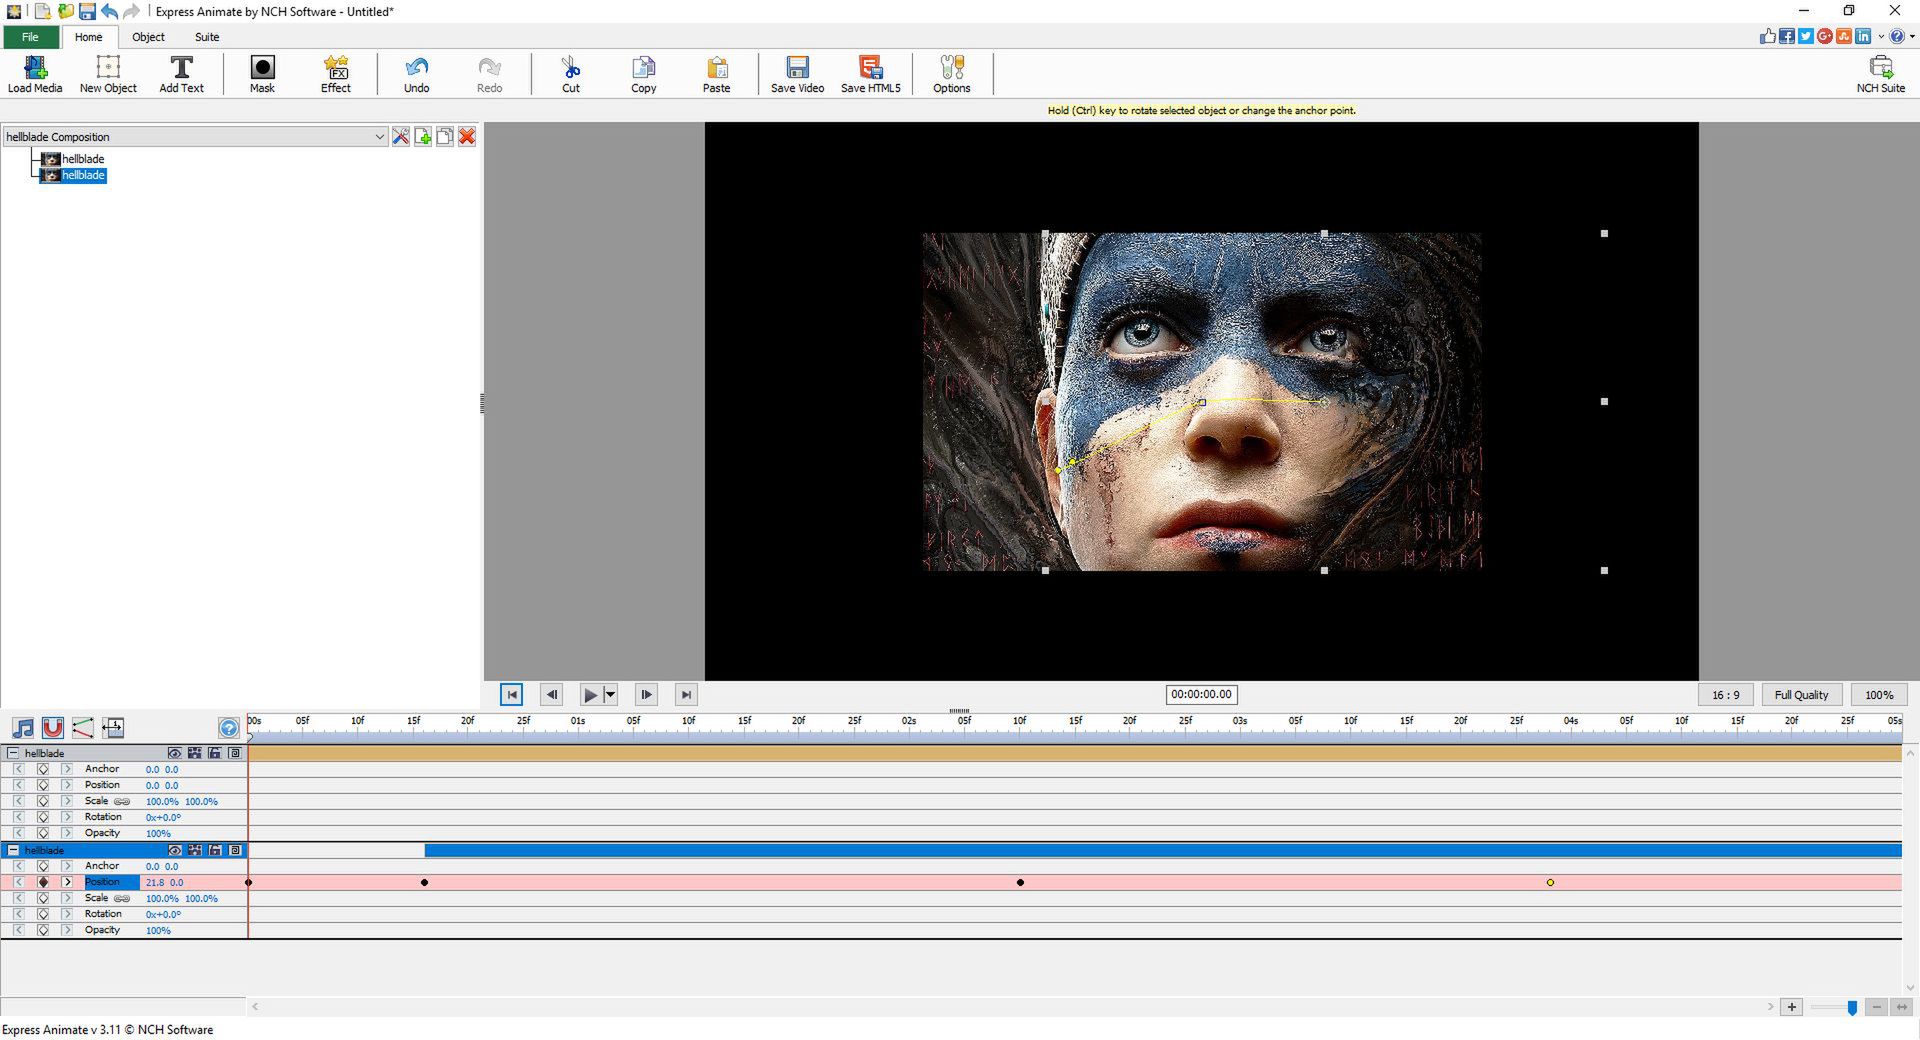This screenshot has height=1040, width=1920.
Task: Toggle the scale link chain of the first layer
Action: [122, 801]
